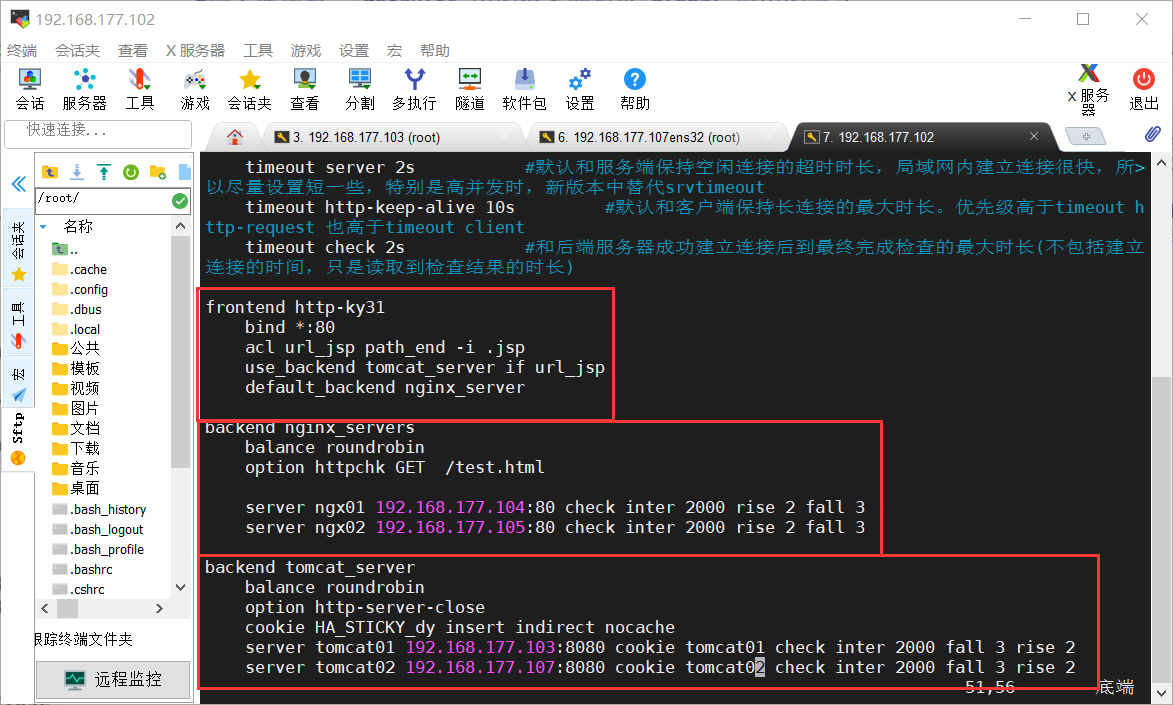The height and width of the screenshot is (705, 1173).
Task: Select the 公共 folder
Action: 76,349
